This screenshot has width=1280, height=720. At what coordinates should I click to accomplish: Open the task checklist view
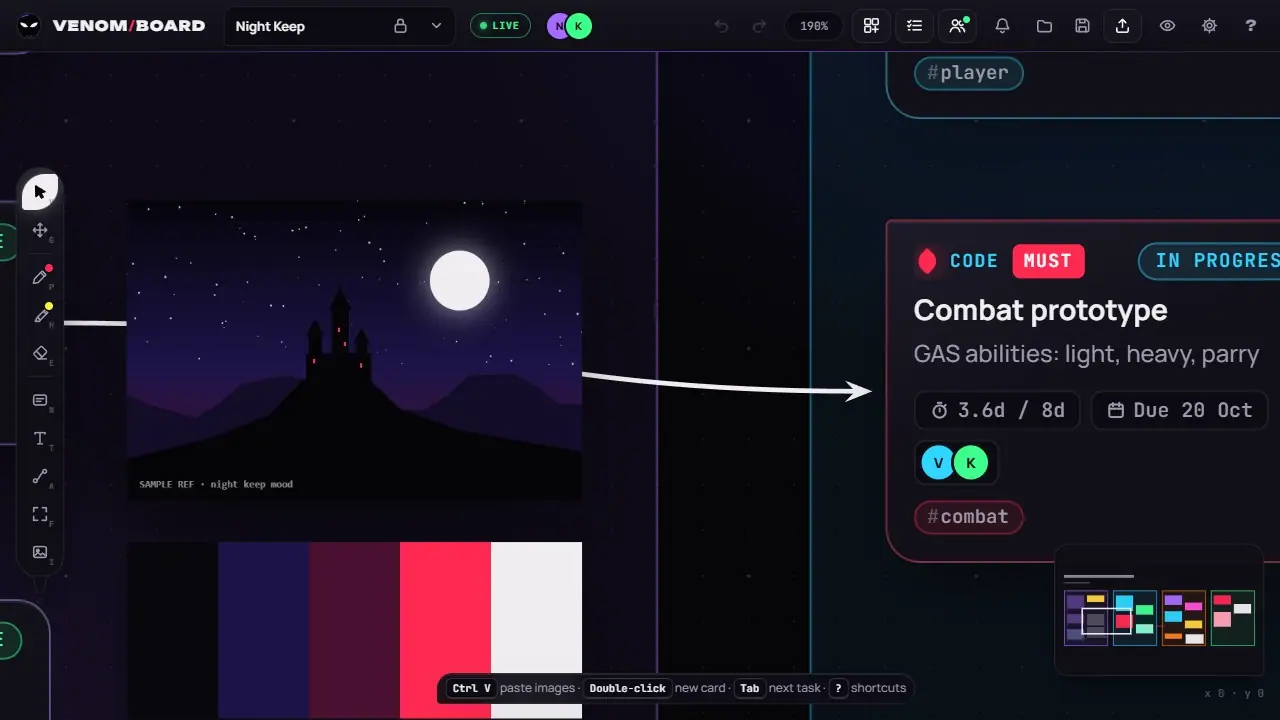[x=914, y=26]
